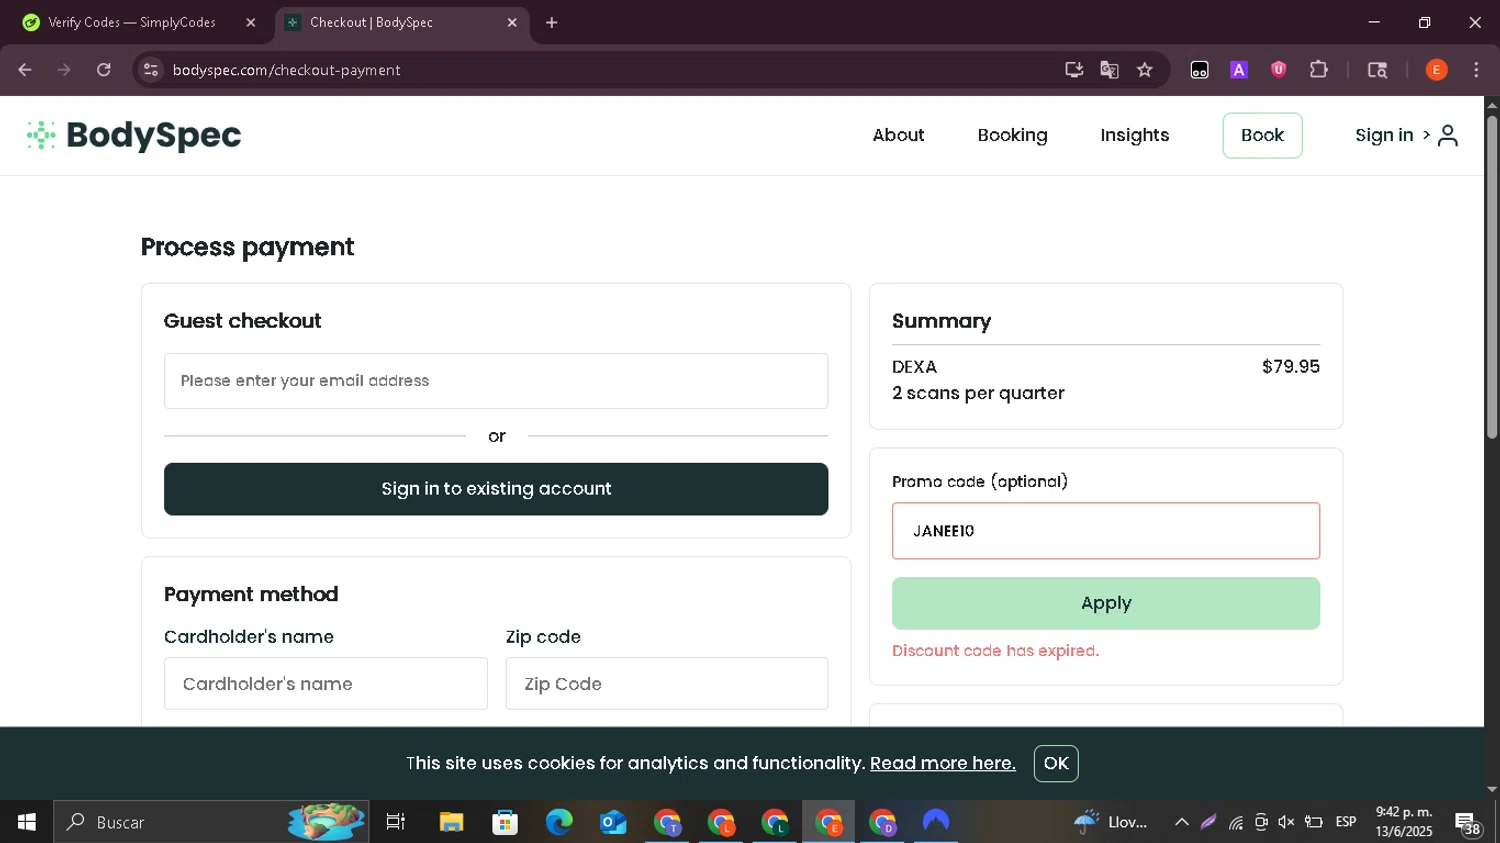The width and height of the screenshot is (1500, 843).
Task: Focus the promo code field
Action: pos(1106,531)
